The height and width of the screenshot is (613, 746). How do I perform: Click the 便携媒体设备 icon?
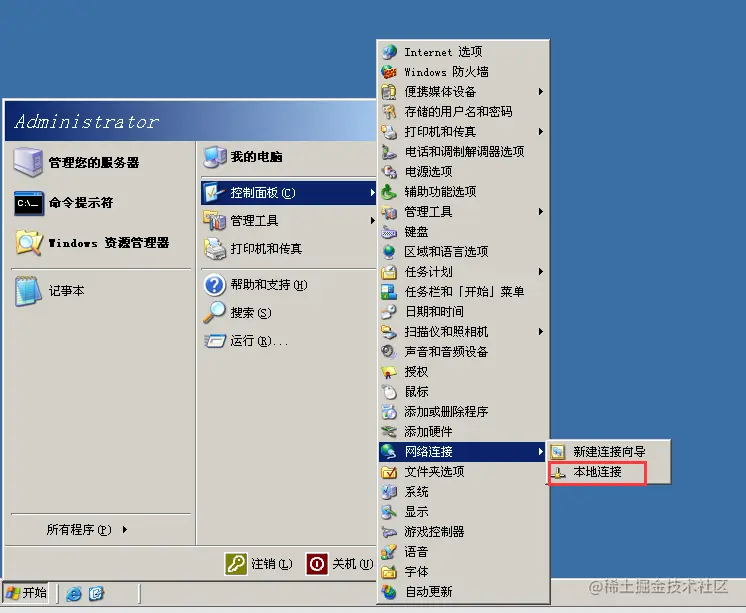pyautogui.click(x=389, y=91)
